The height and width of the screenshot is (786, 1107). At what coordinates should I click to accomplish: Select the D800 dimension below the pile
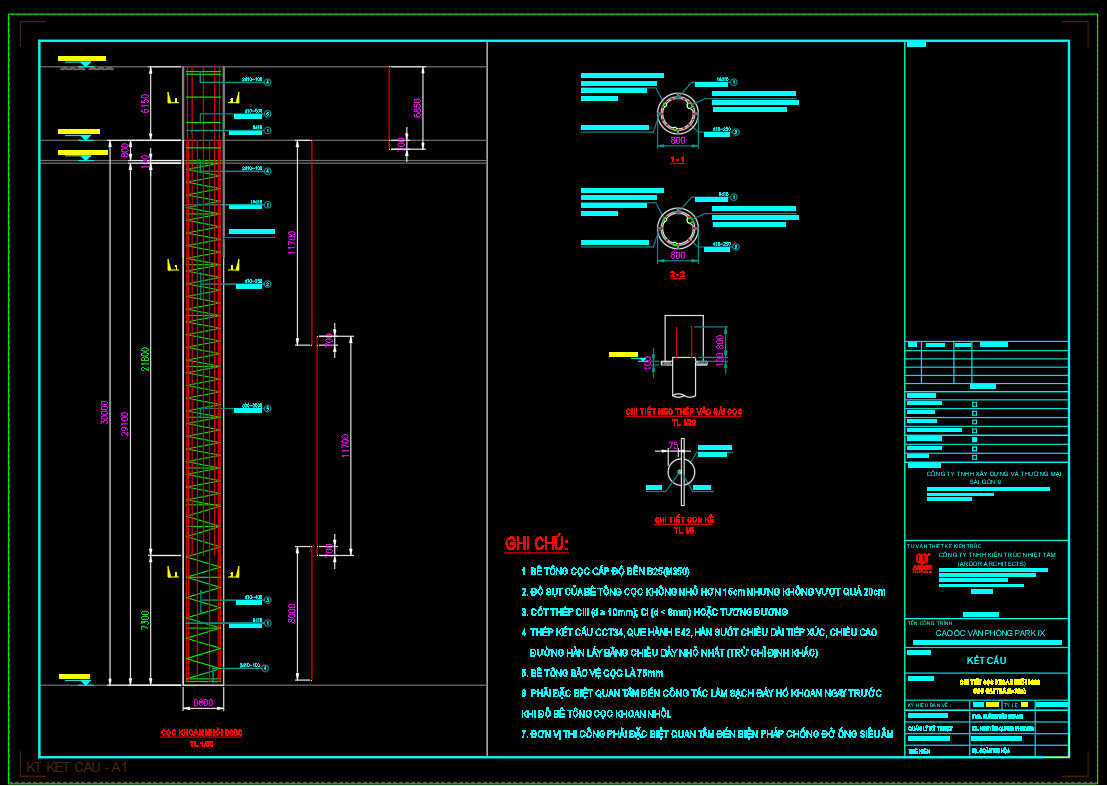point(203,702)
